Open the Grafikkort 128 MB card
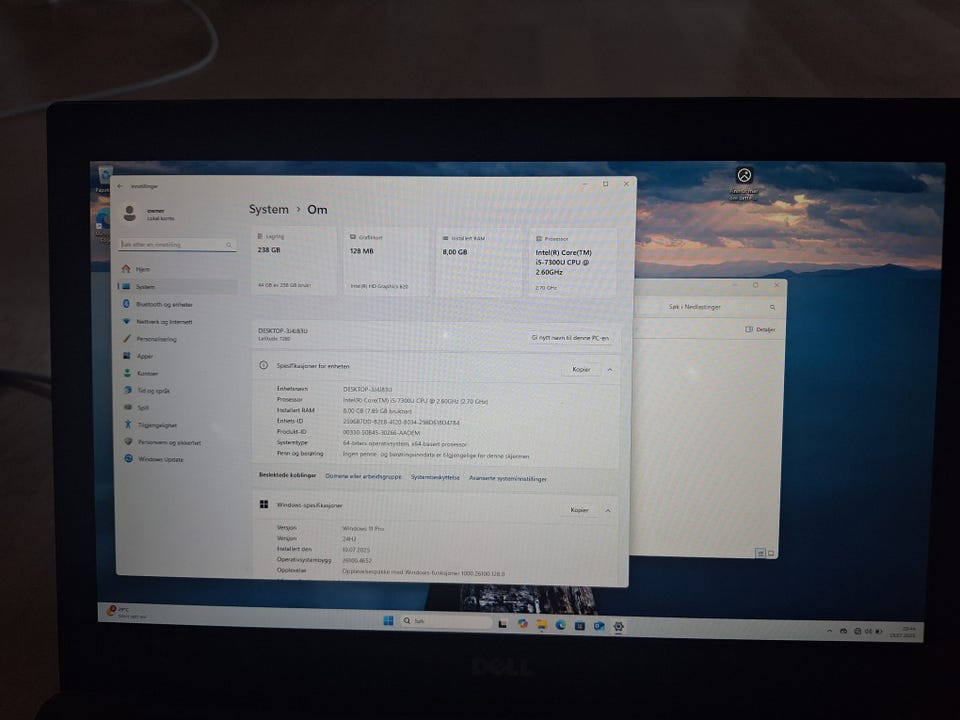 (x=387, y=262)
